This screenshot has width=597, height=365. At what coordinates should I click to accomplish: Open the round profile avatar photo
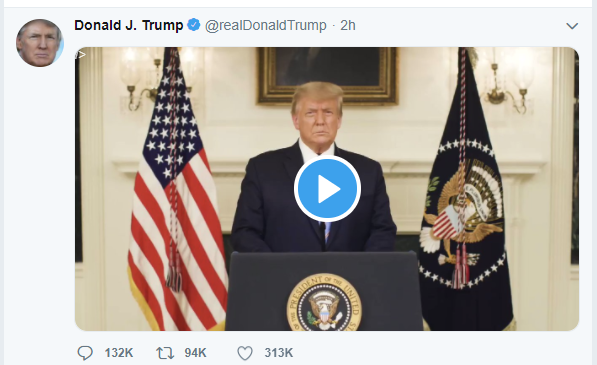tap(40, 43)
